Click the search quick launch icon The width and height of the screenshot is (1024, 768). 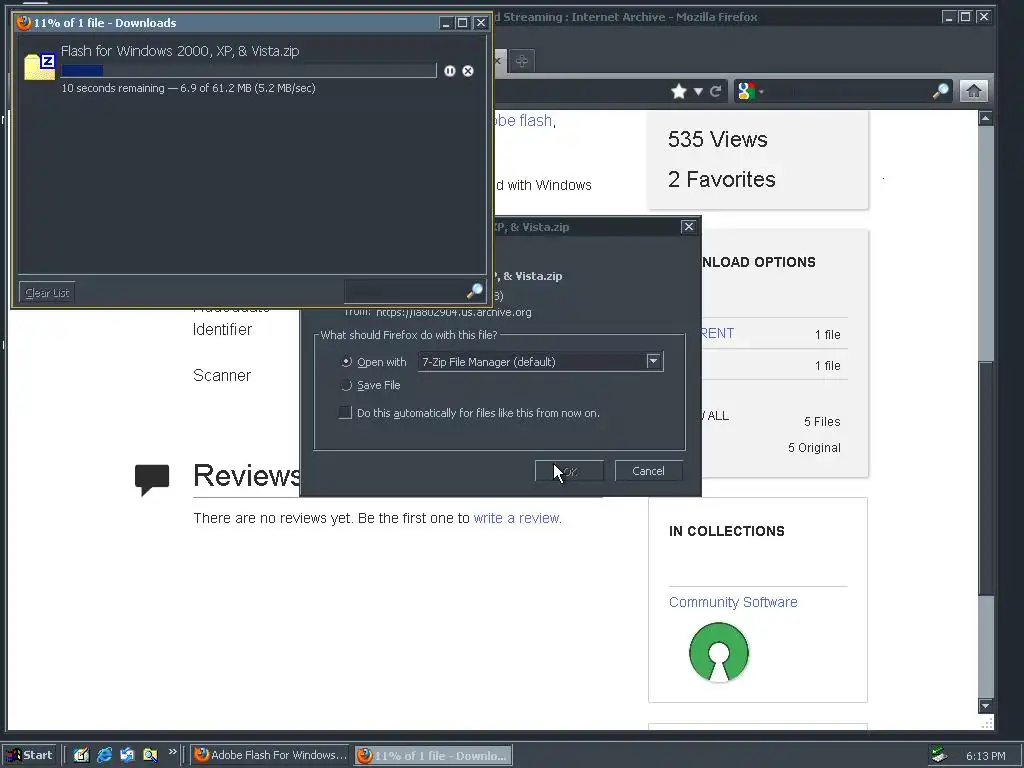[x=150, y=755]
